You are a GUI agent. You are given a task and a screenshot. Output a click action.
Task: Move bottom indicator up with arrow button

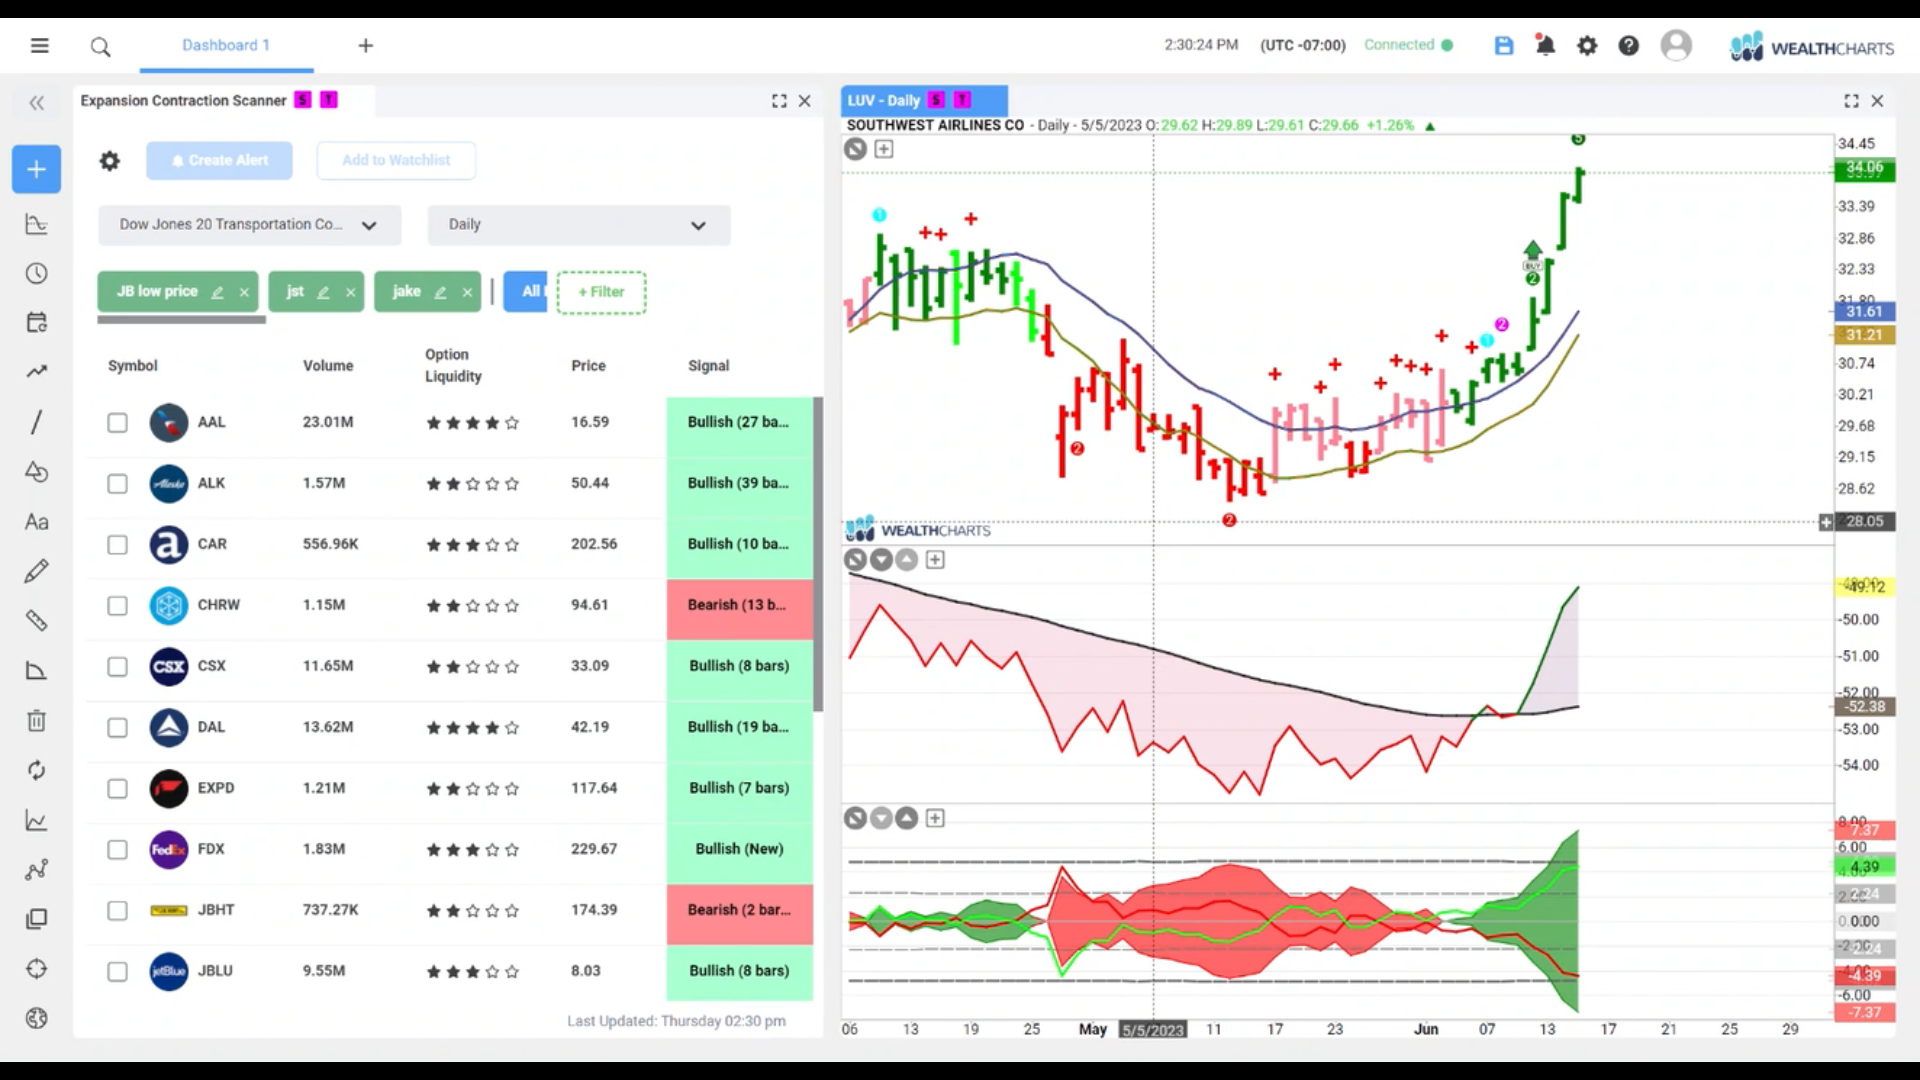906,819
